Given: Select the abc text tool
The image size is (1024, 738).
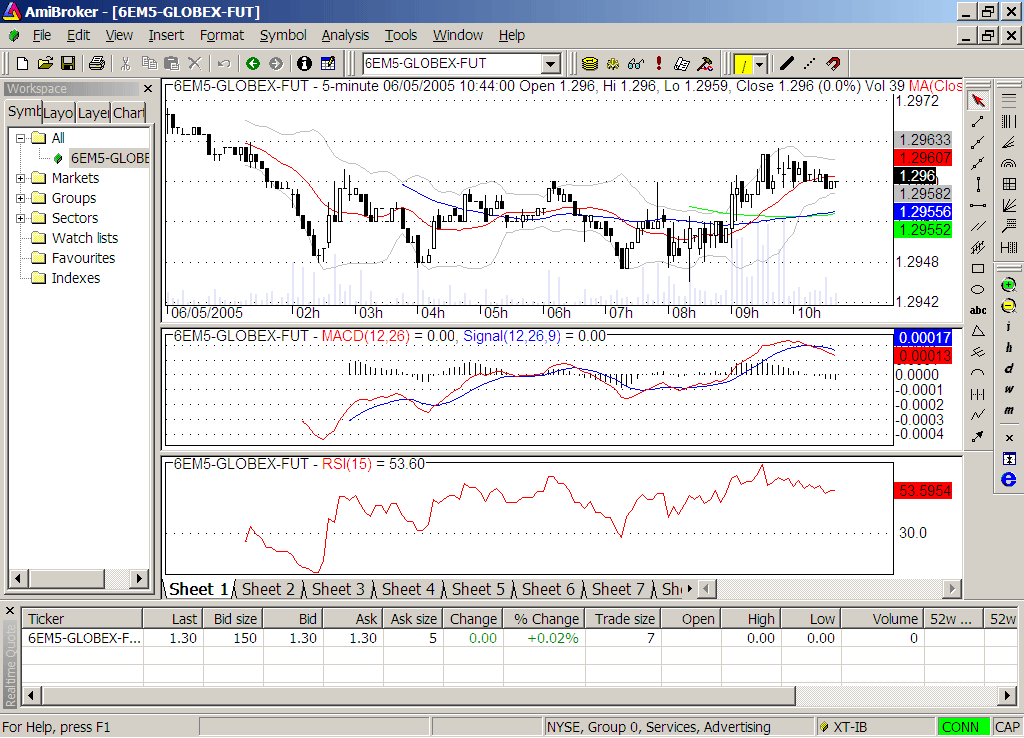Looking at the screenshot, I should click(978, 310).
